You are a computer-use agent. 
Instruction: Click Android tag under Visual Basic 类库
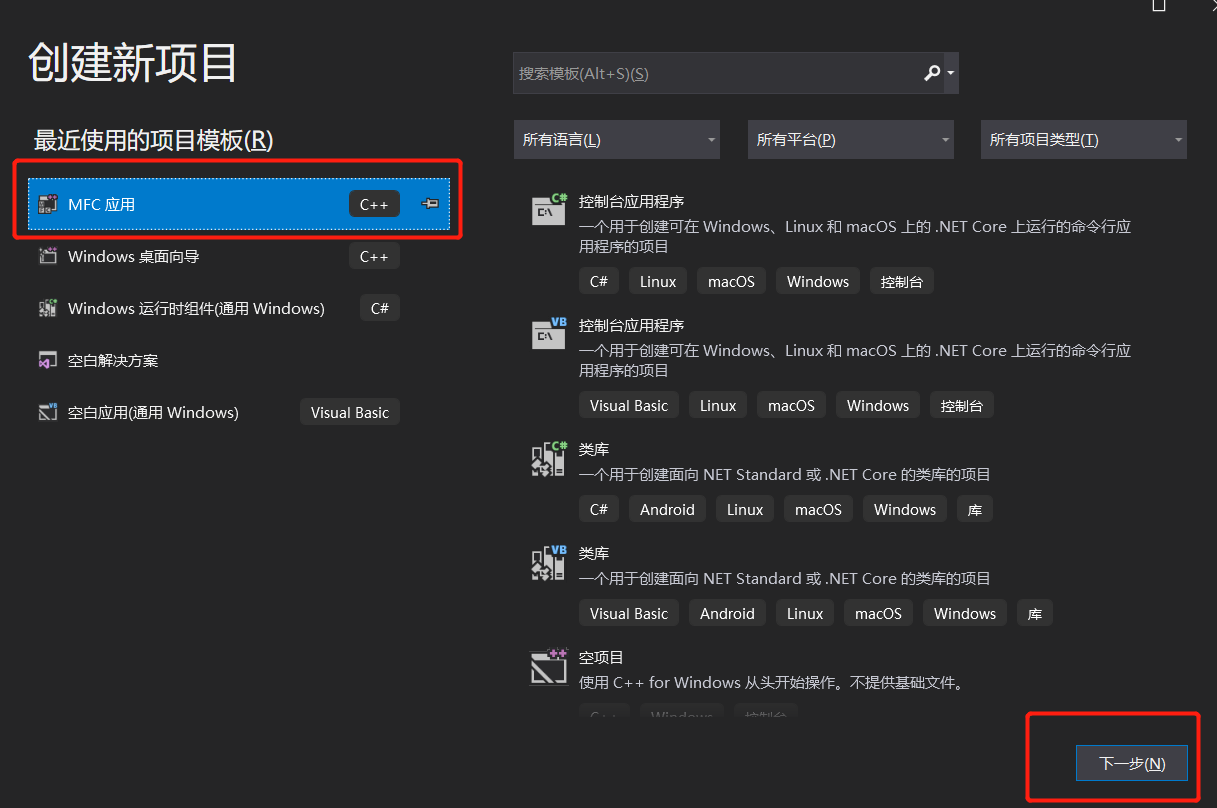point(727,613)
